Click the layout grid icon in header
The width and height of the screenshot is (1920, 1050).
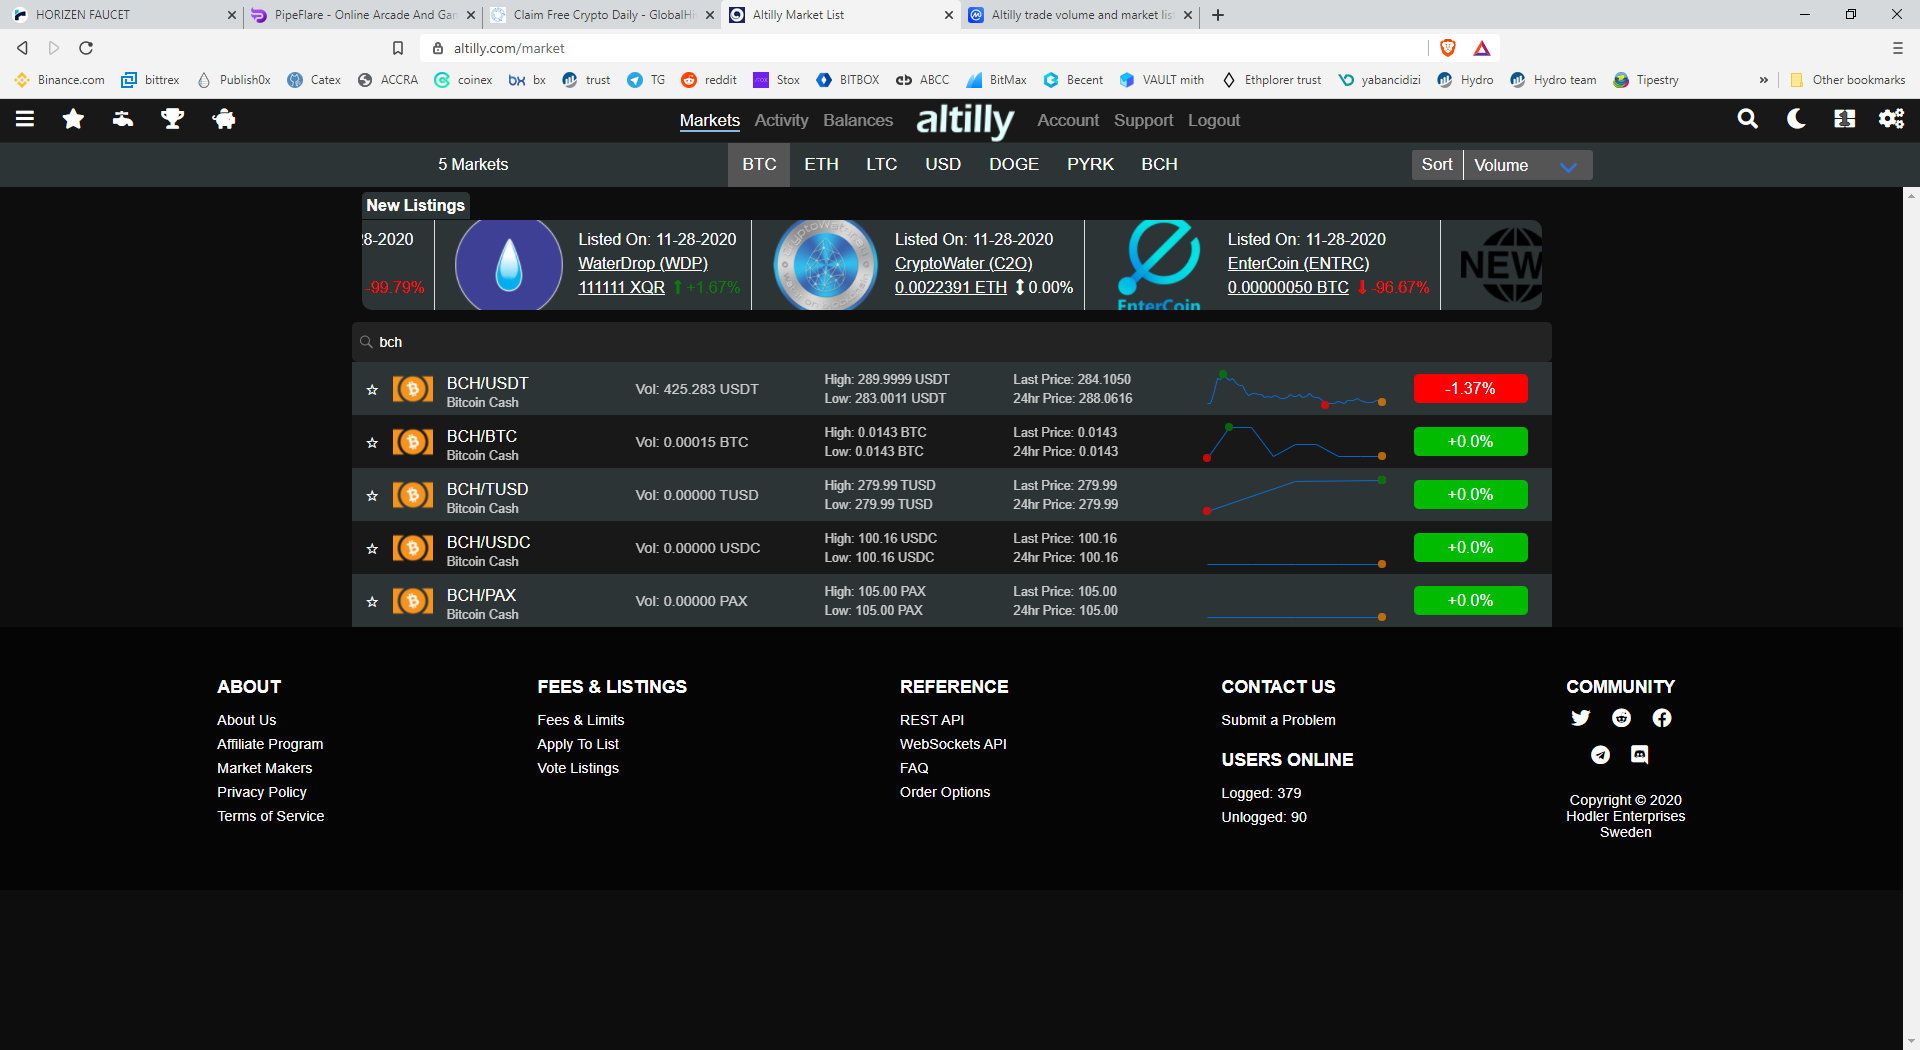(x=1845, y=119)
